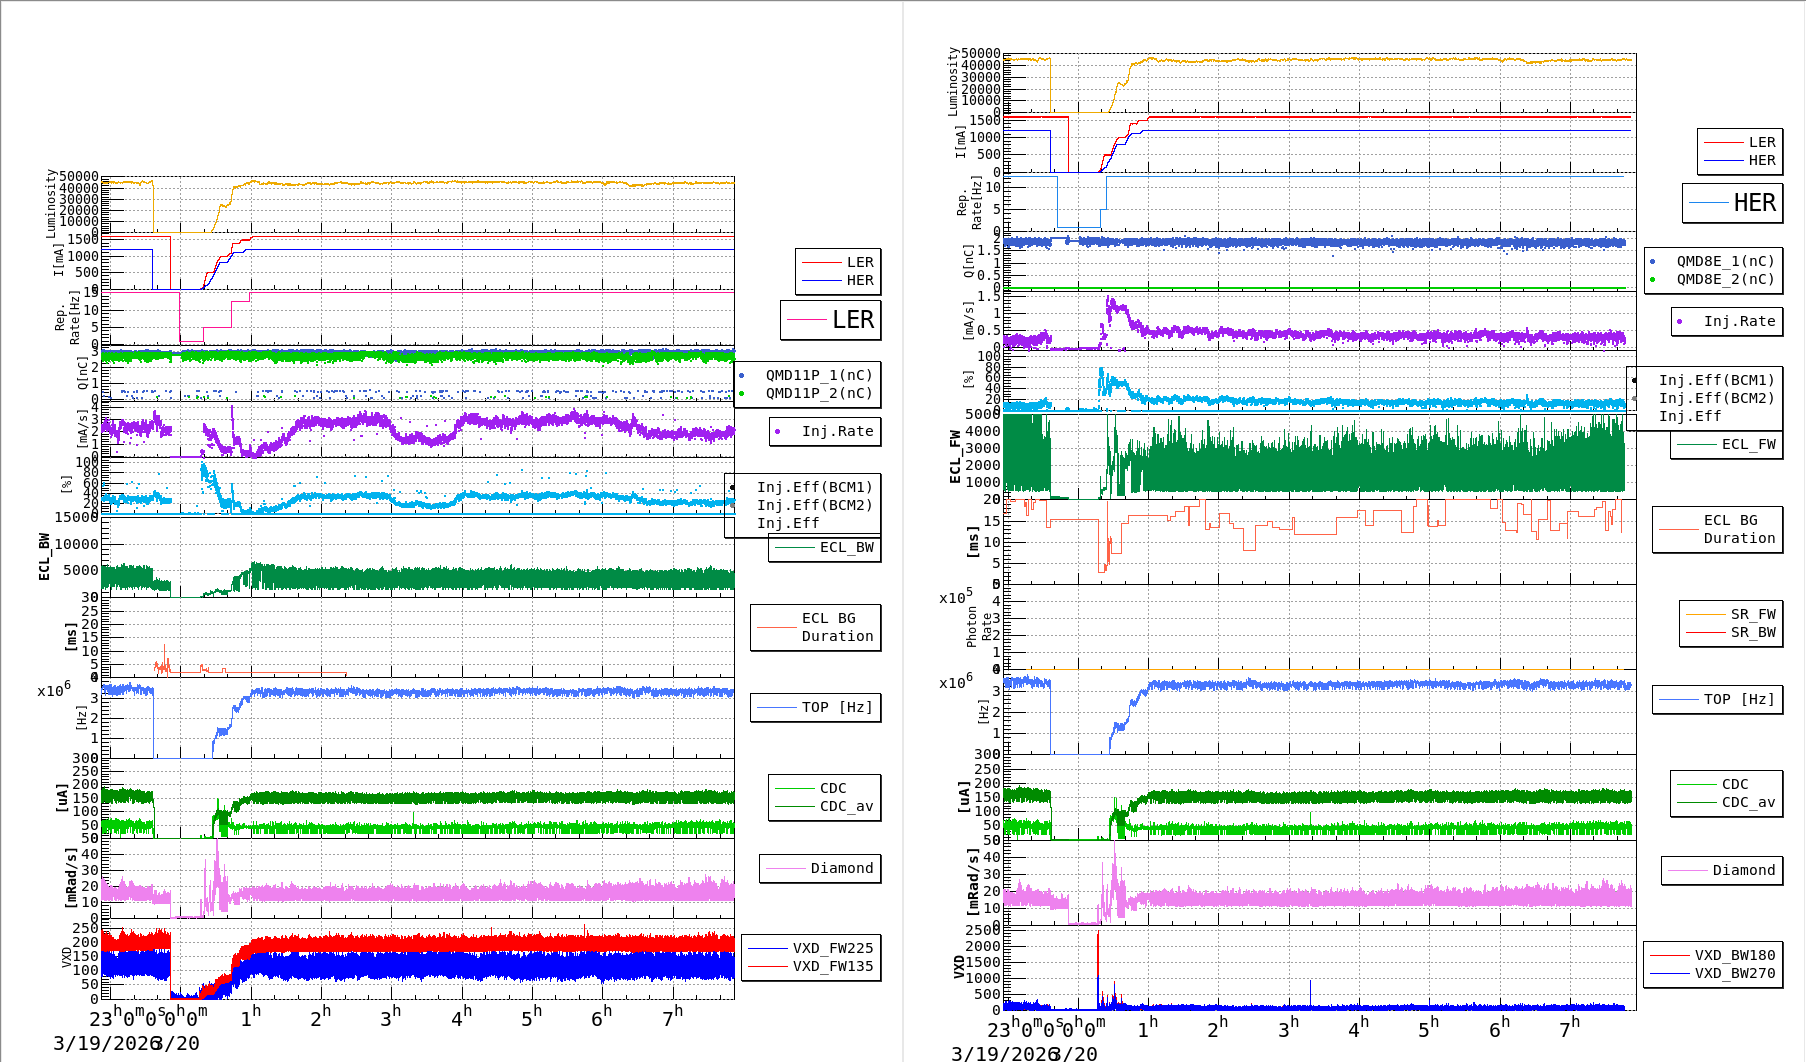Click the Inj.Rate legend in right panel
The width and height of the screenshot is (1806, 1062).
point(1739,321)
